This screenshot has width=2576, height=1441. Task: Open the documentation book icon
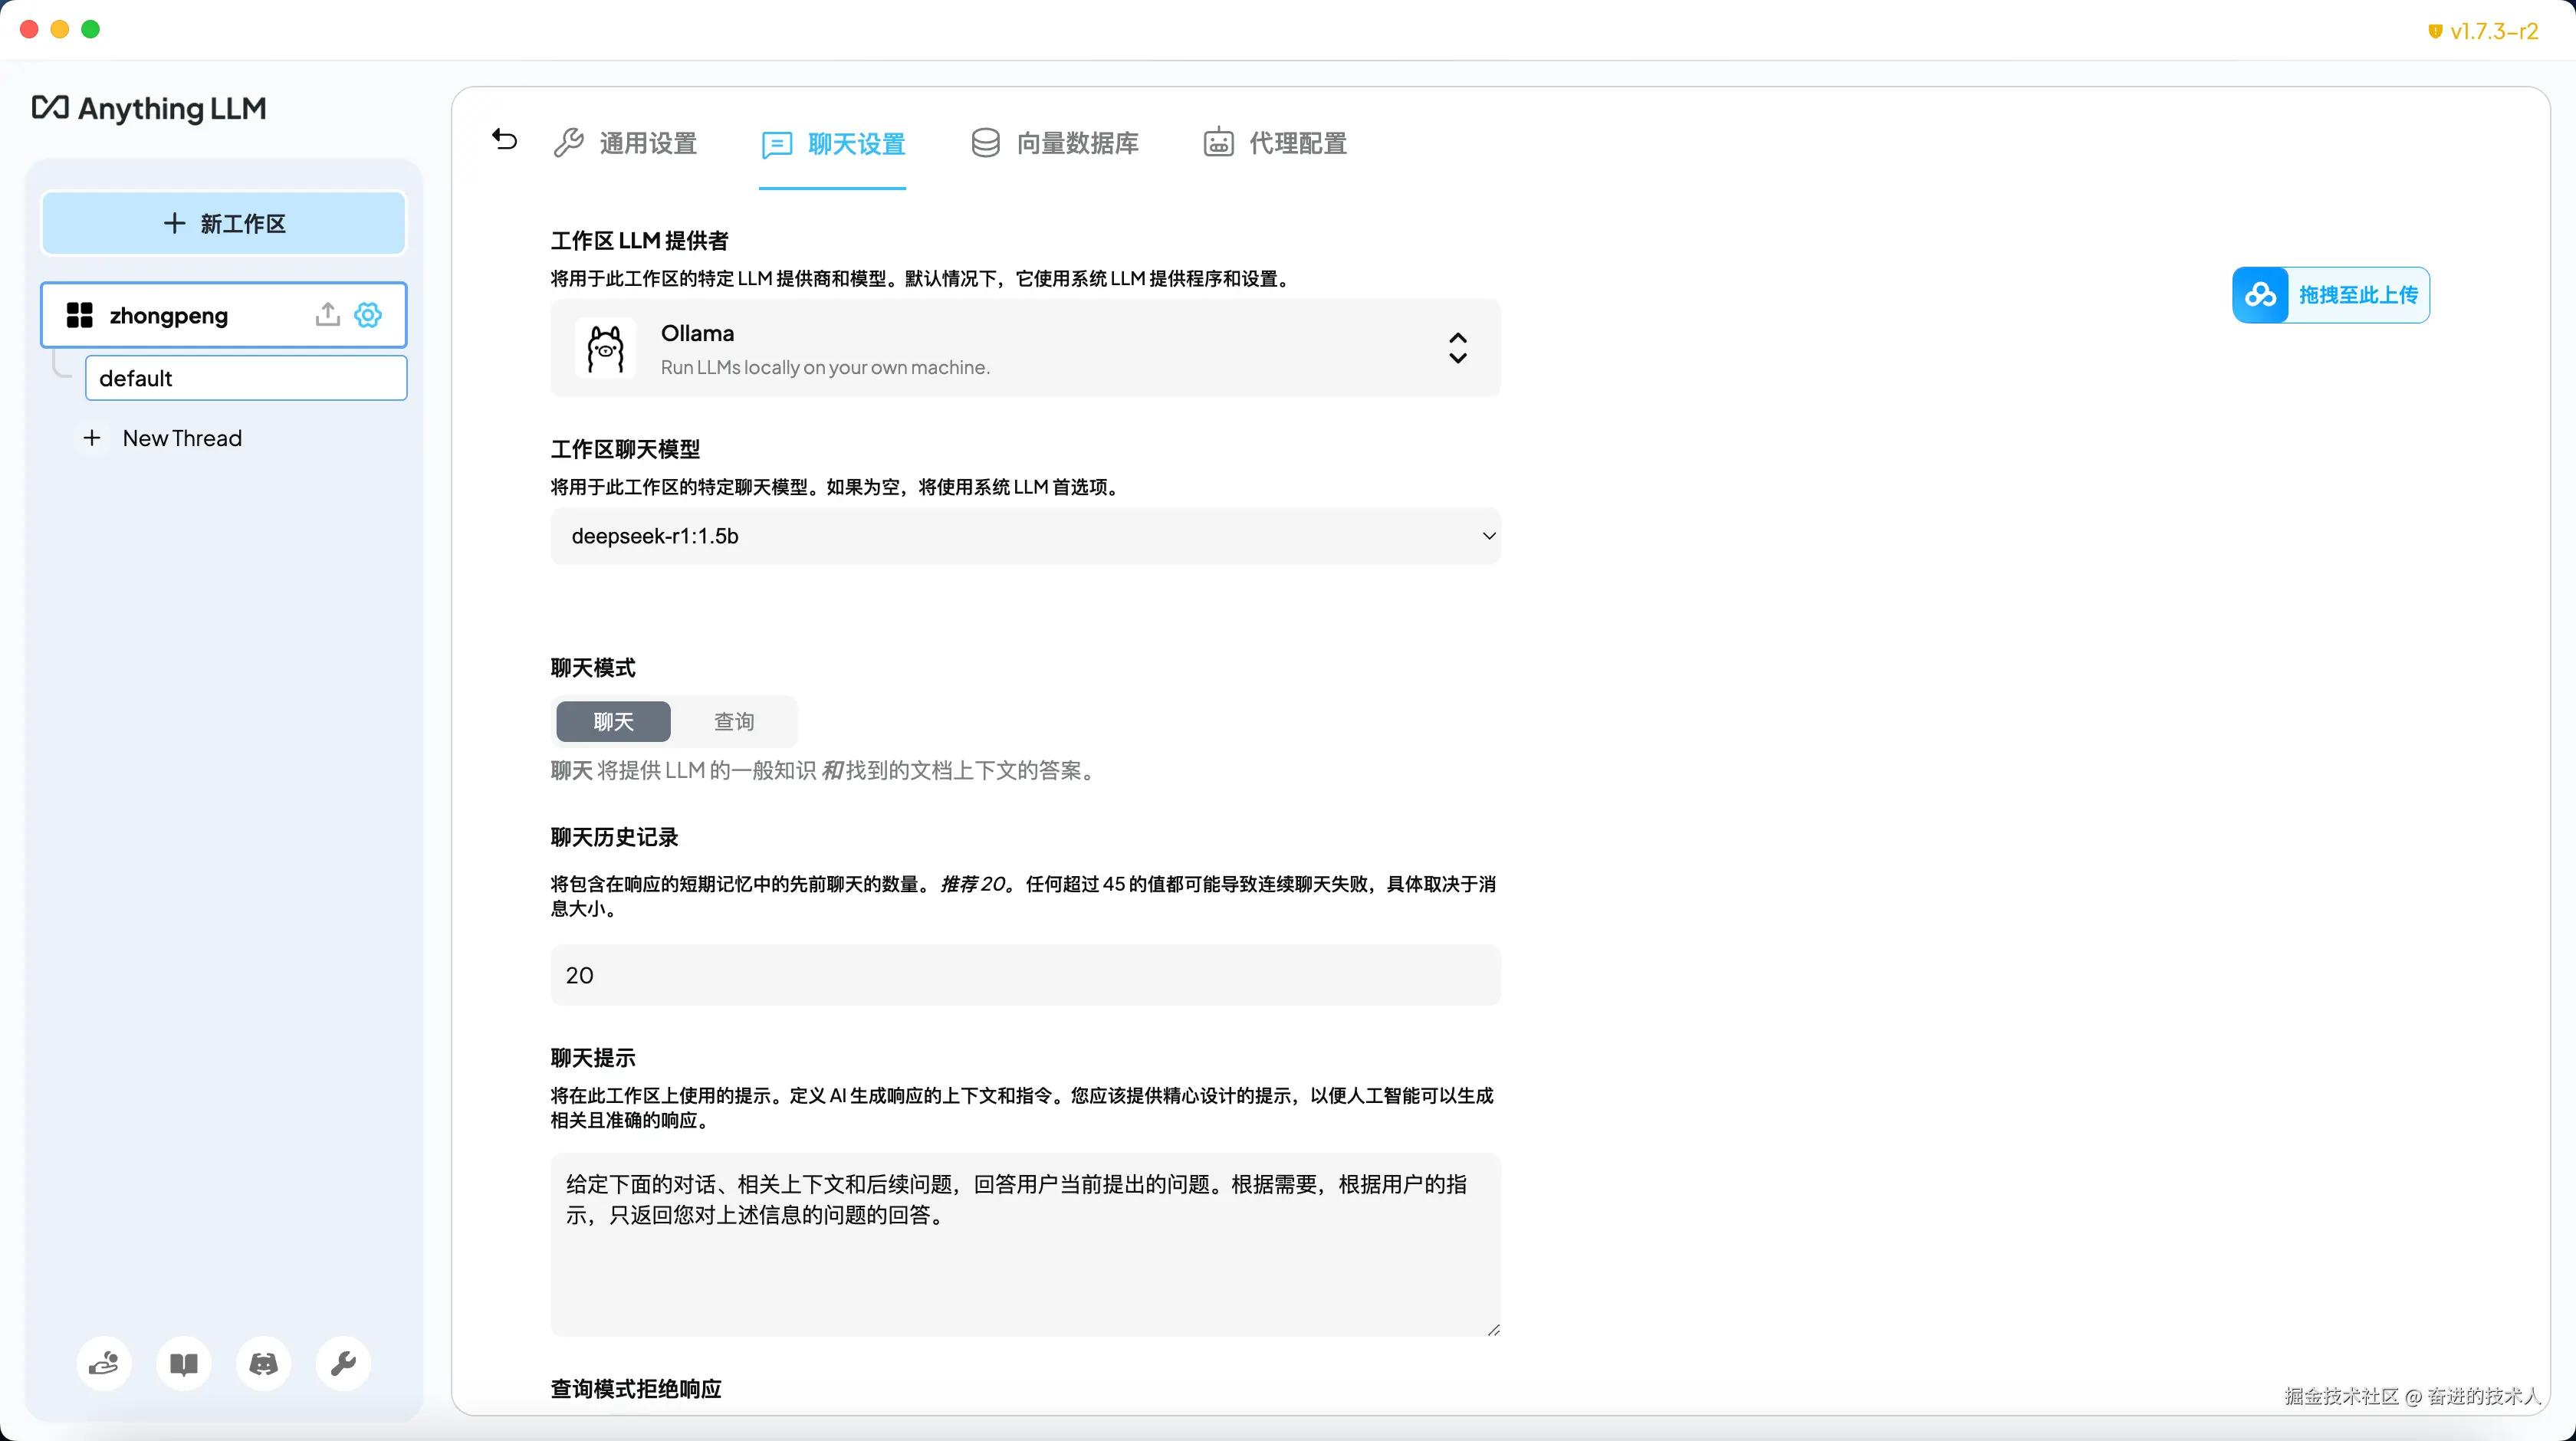[x=184, y=1364]
